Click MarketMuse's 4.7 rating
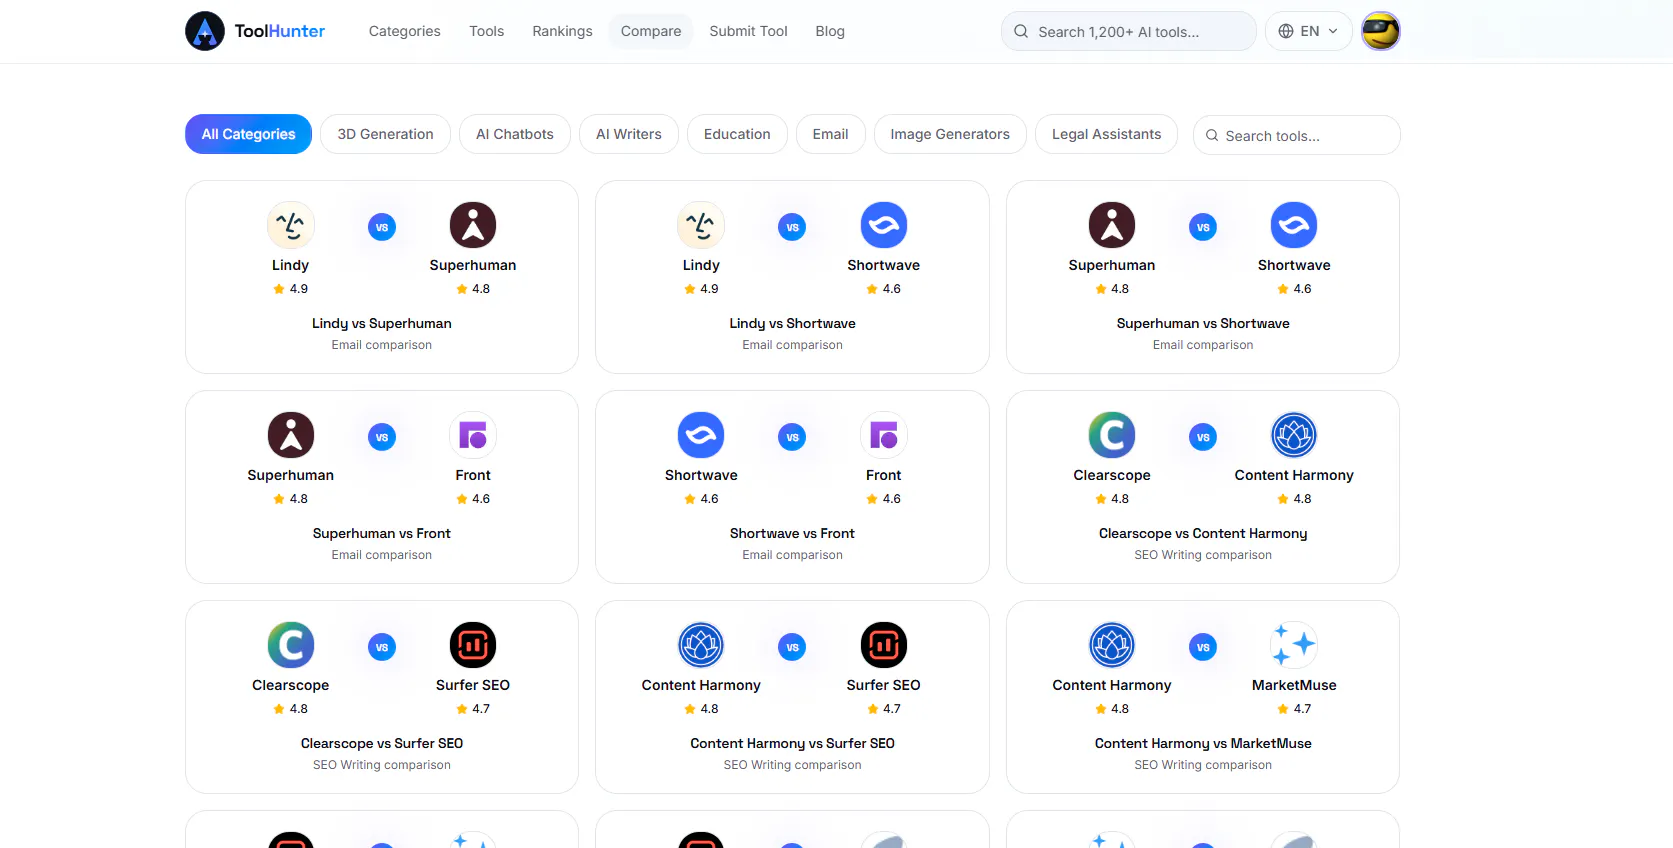The width and height of the screenshot is (1673, 848). (1294, 709)
